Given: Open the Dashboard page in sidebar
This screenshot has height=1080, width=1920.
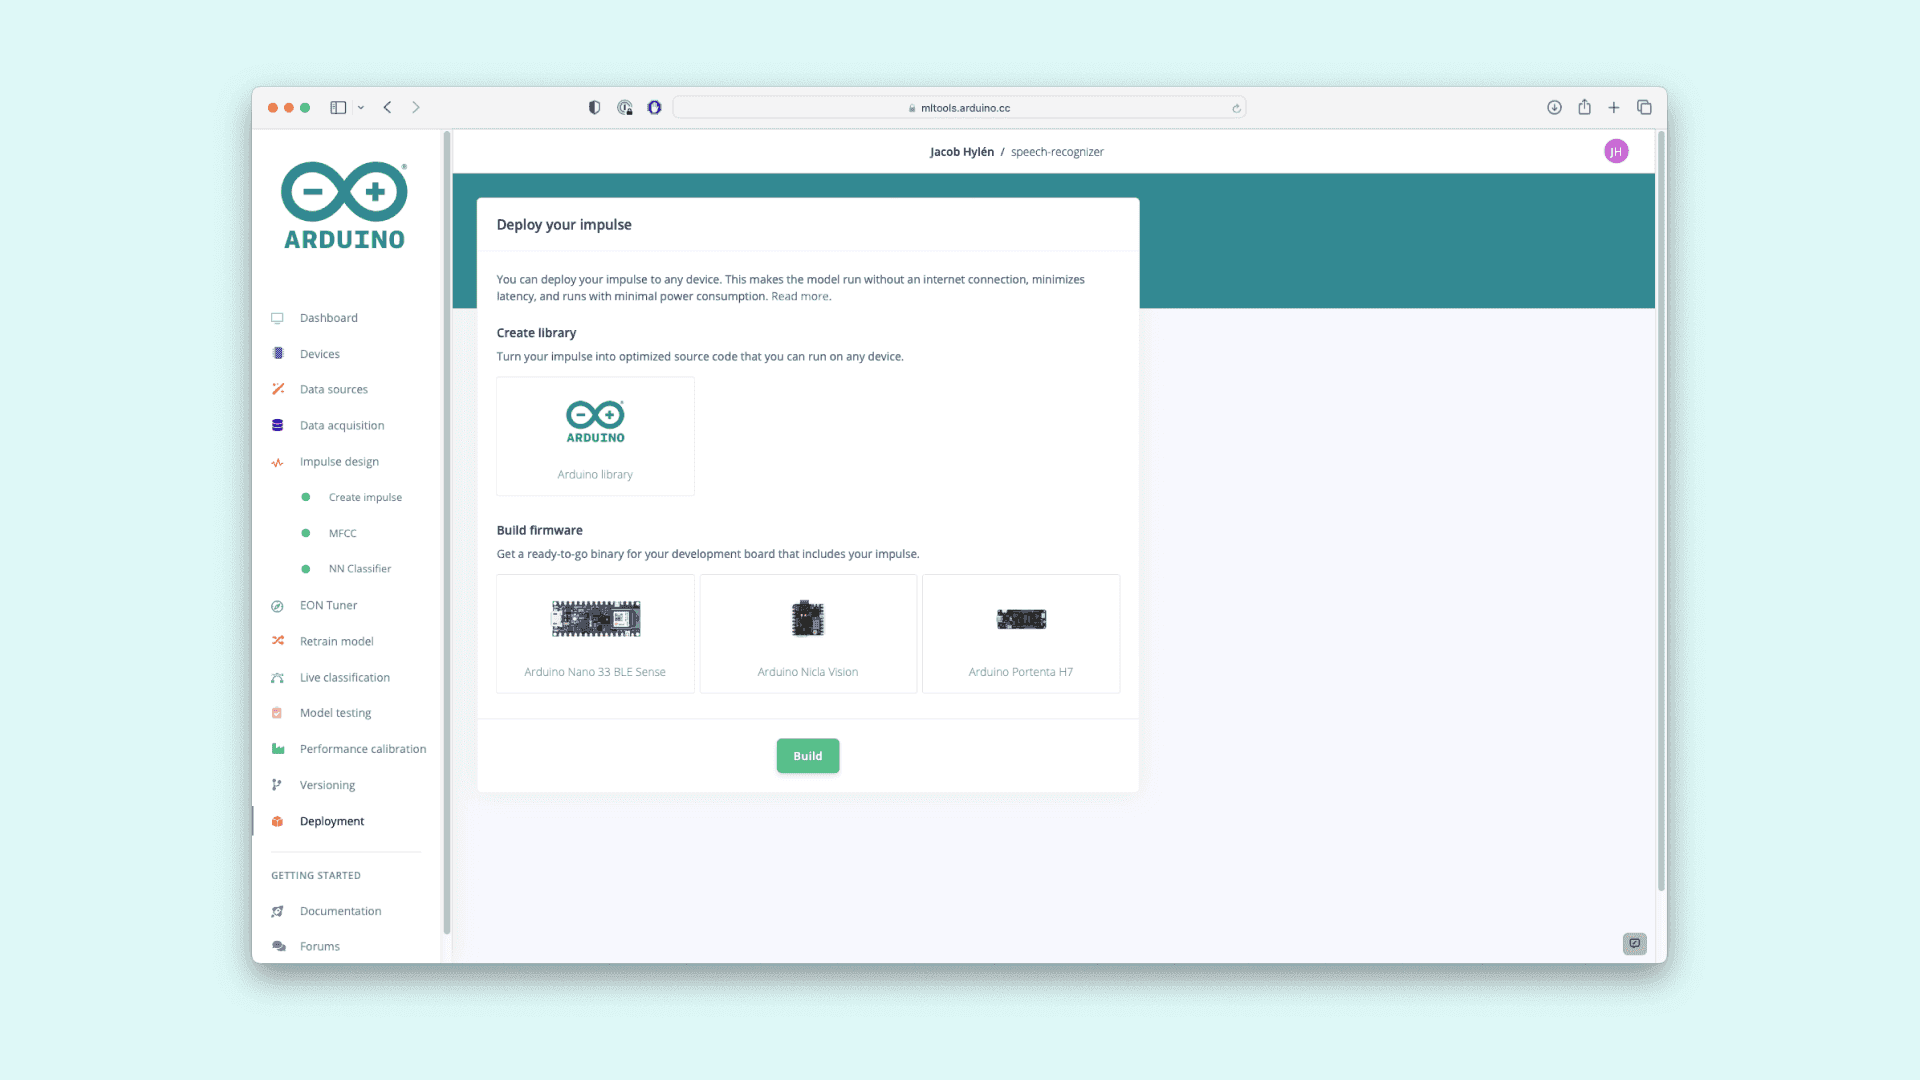Looking at the screenshot, I should pyautogui.click(x=329, y=318).
